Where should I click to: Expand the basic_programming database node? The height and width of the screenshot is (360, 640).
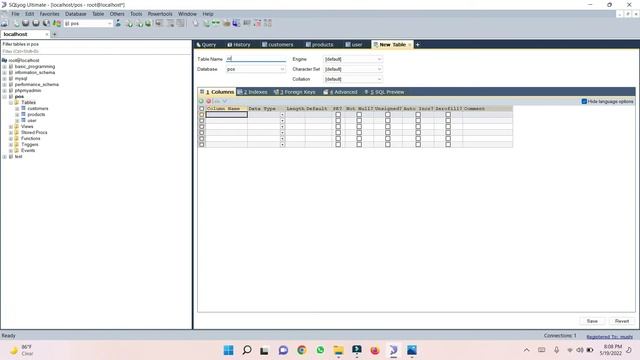coord(4,67)
